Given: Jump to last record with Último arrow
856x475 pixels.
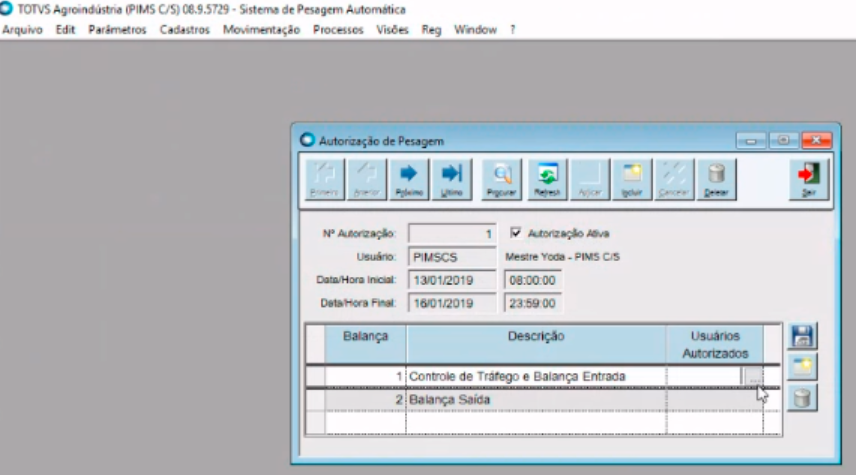Looking at the screenshot, I should pyautogui.click(x=451, y=180).
